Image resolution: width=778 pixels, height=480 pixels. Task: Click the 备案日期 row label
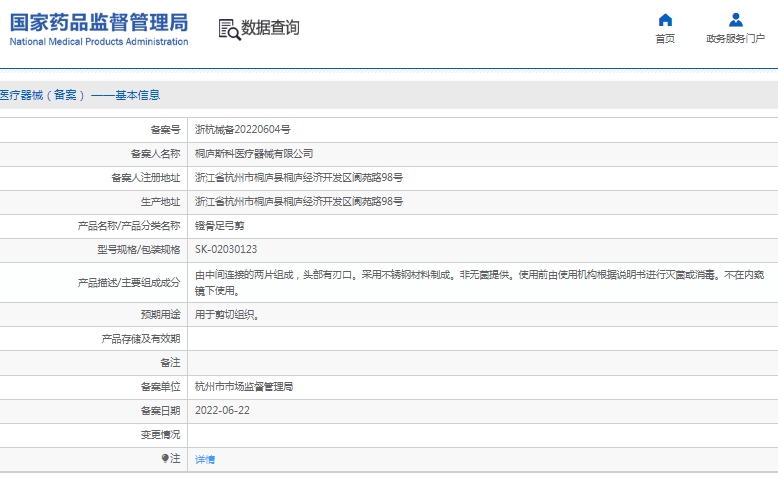click(160, 411)
